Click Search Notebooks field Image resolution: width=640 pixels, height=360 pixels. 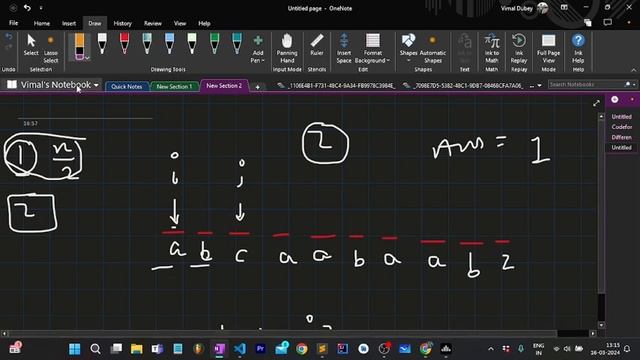587,84
